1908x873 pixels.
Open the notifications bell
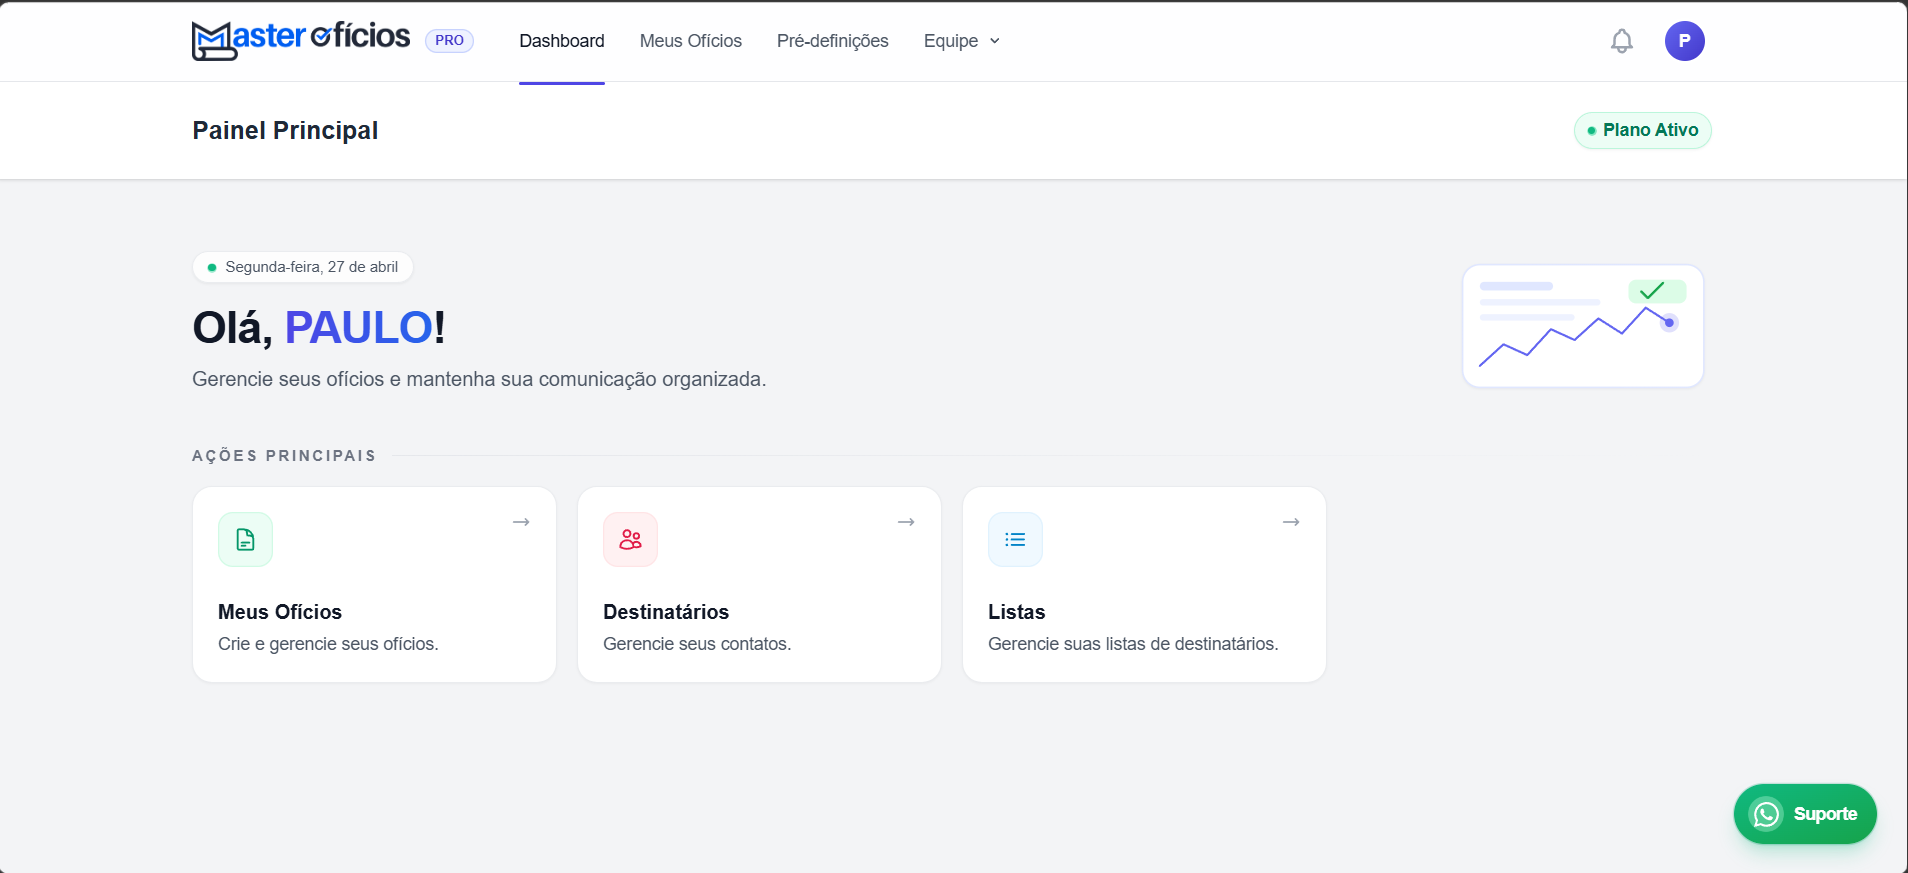pyautogui.click(x=1622, y=41)
